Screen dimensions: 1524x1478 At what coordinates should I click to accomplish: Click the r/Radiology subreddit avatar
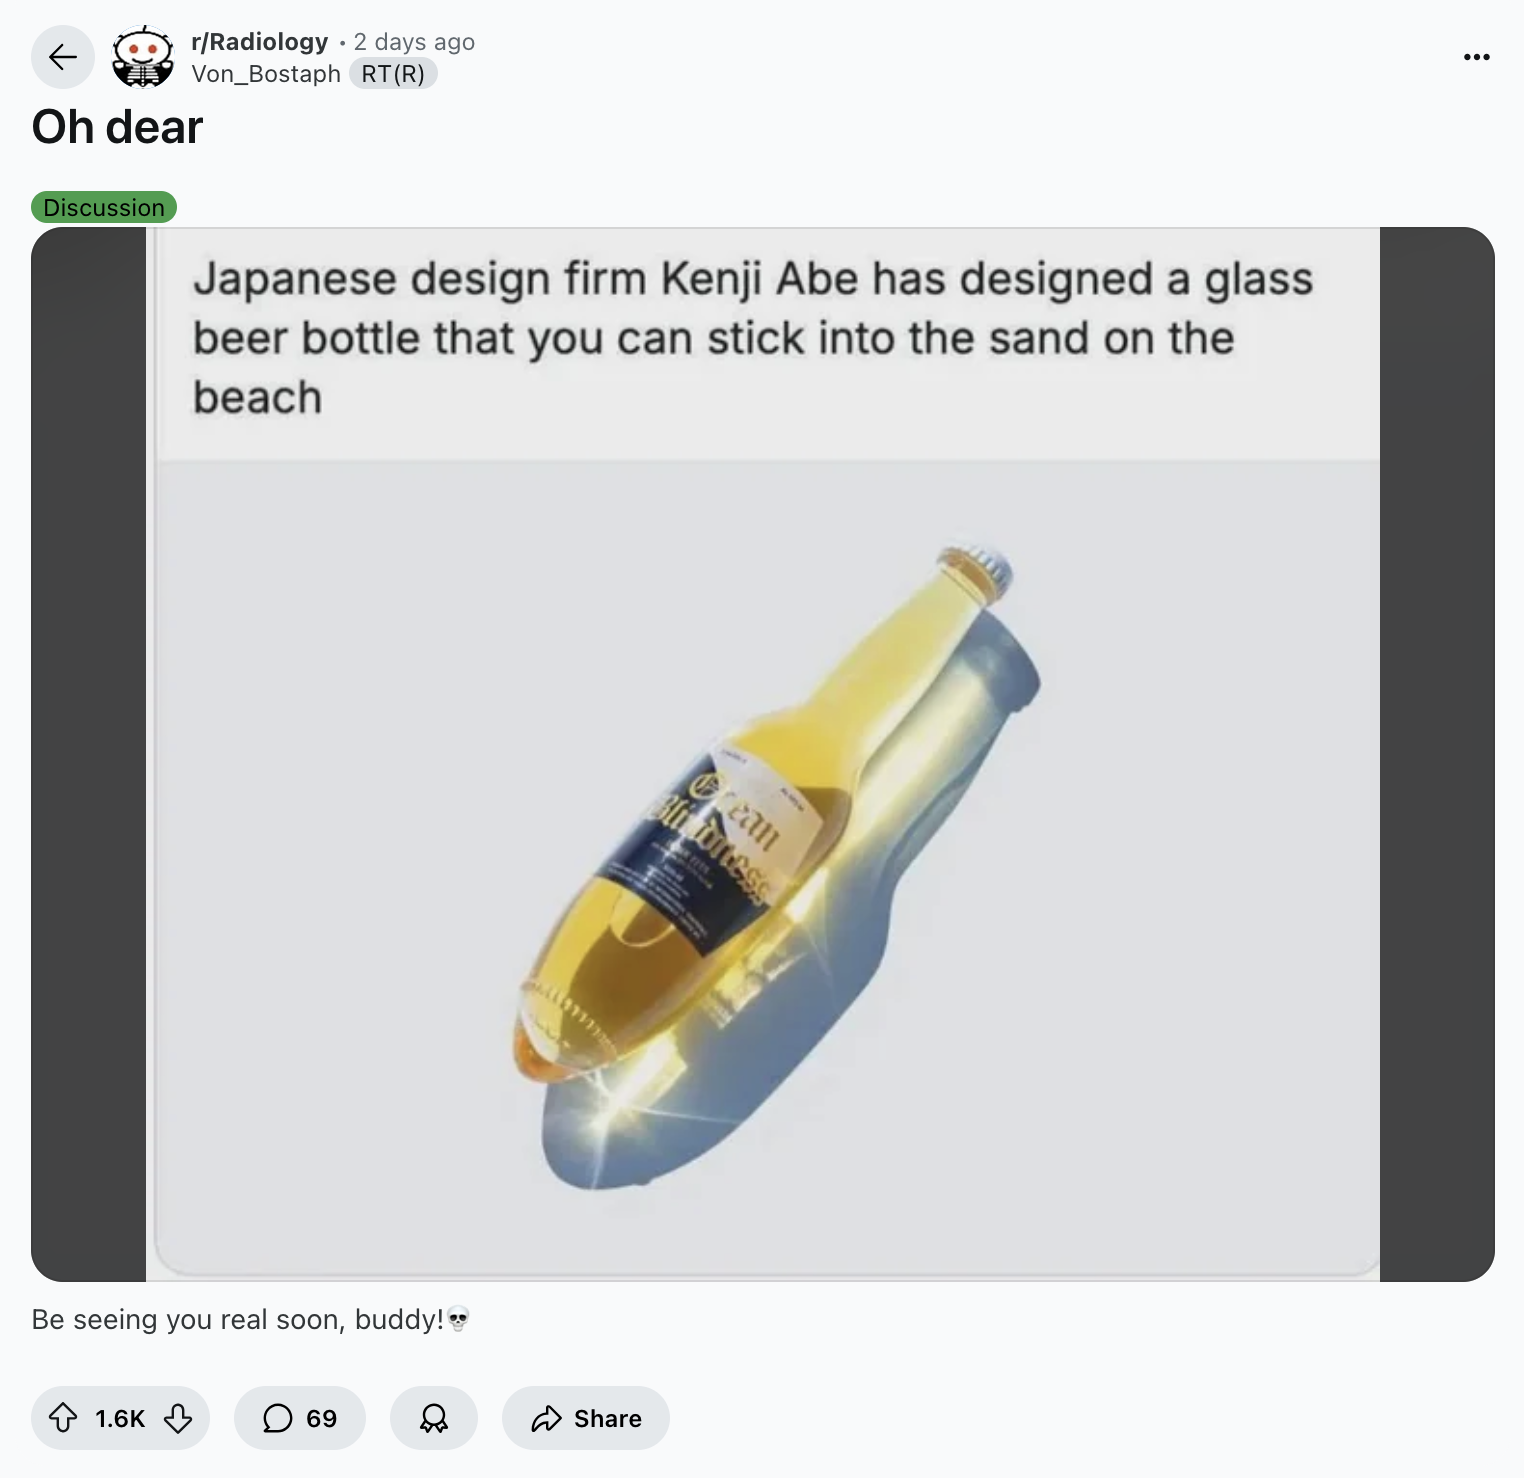(x=143, y=57)
